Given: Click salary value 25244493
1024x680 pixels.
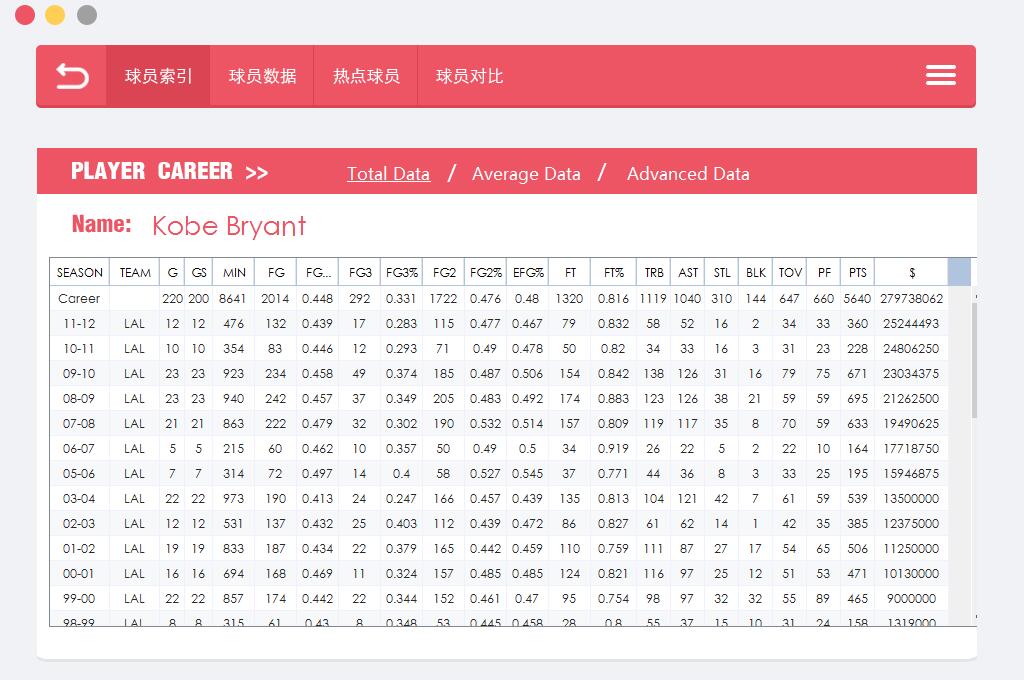Looking at the screenshot, I should click(911, 323).
